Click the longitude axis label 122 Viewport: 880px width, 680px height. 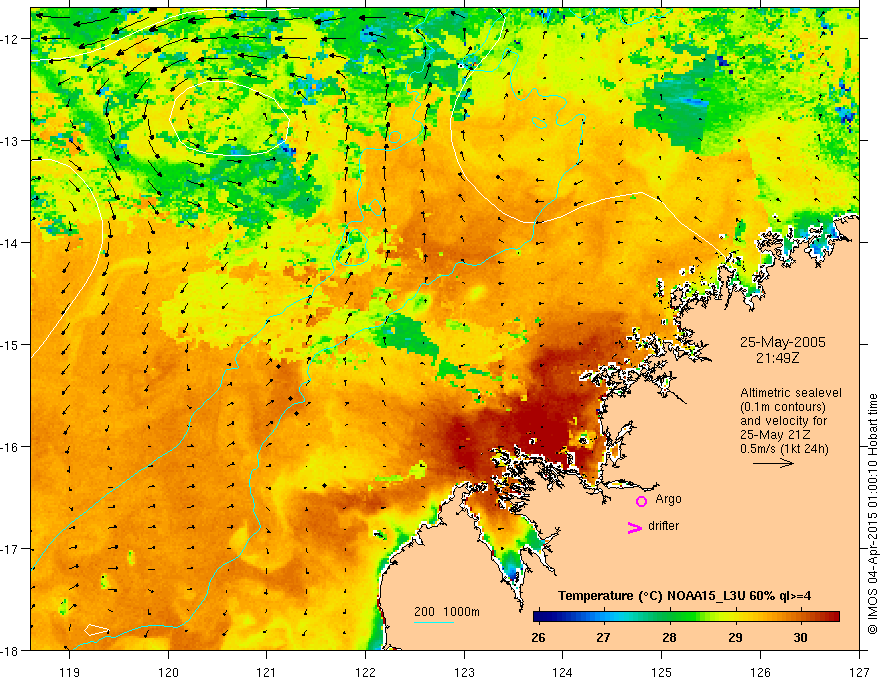(365, 672)
